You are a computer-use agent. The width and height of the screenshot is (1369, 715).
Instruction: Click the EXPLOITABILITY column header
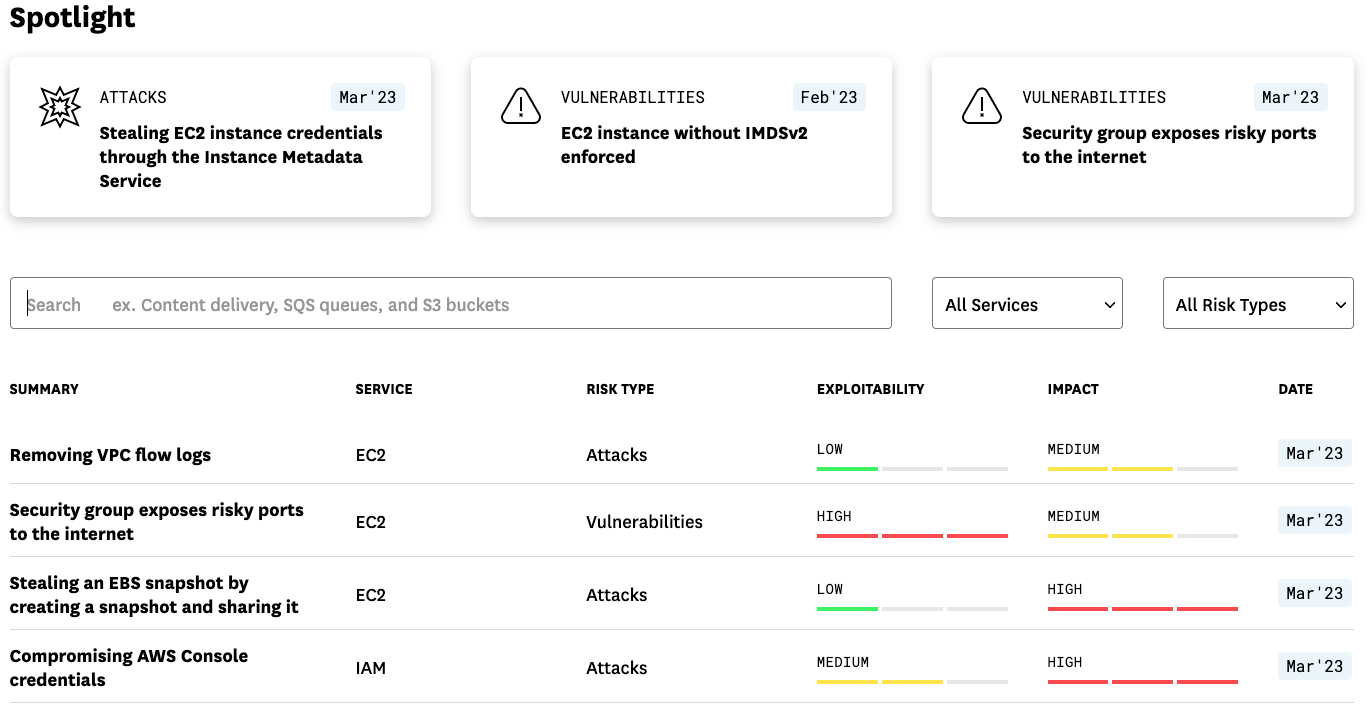[870, 389]
